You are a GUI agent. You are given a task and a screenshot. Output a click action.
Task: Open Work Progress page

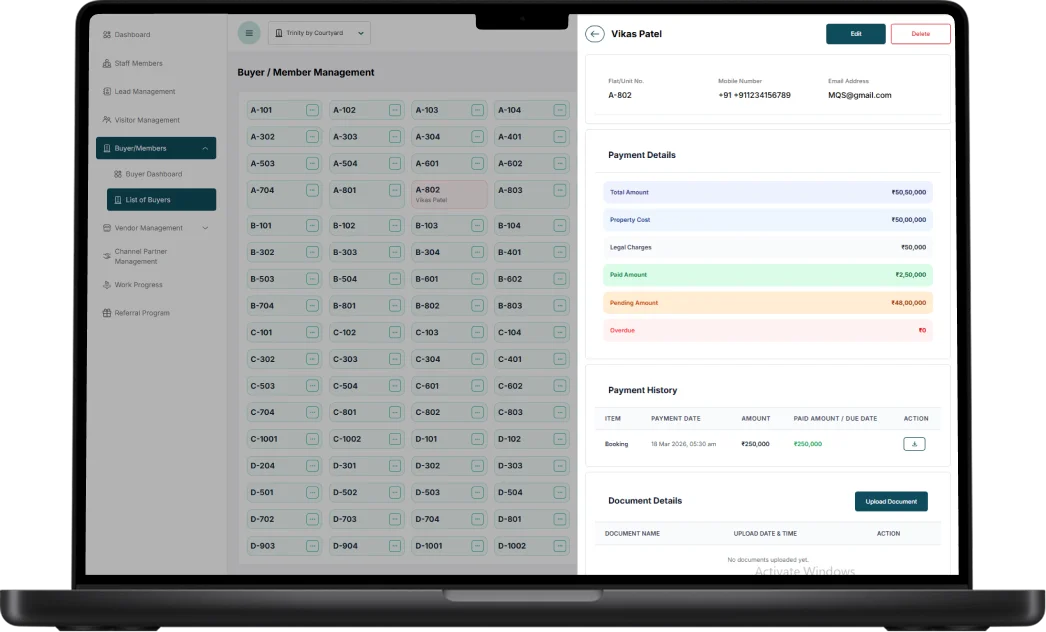133,285
